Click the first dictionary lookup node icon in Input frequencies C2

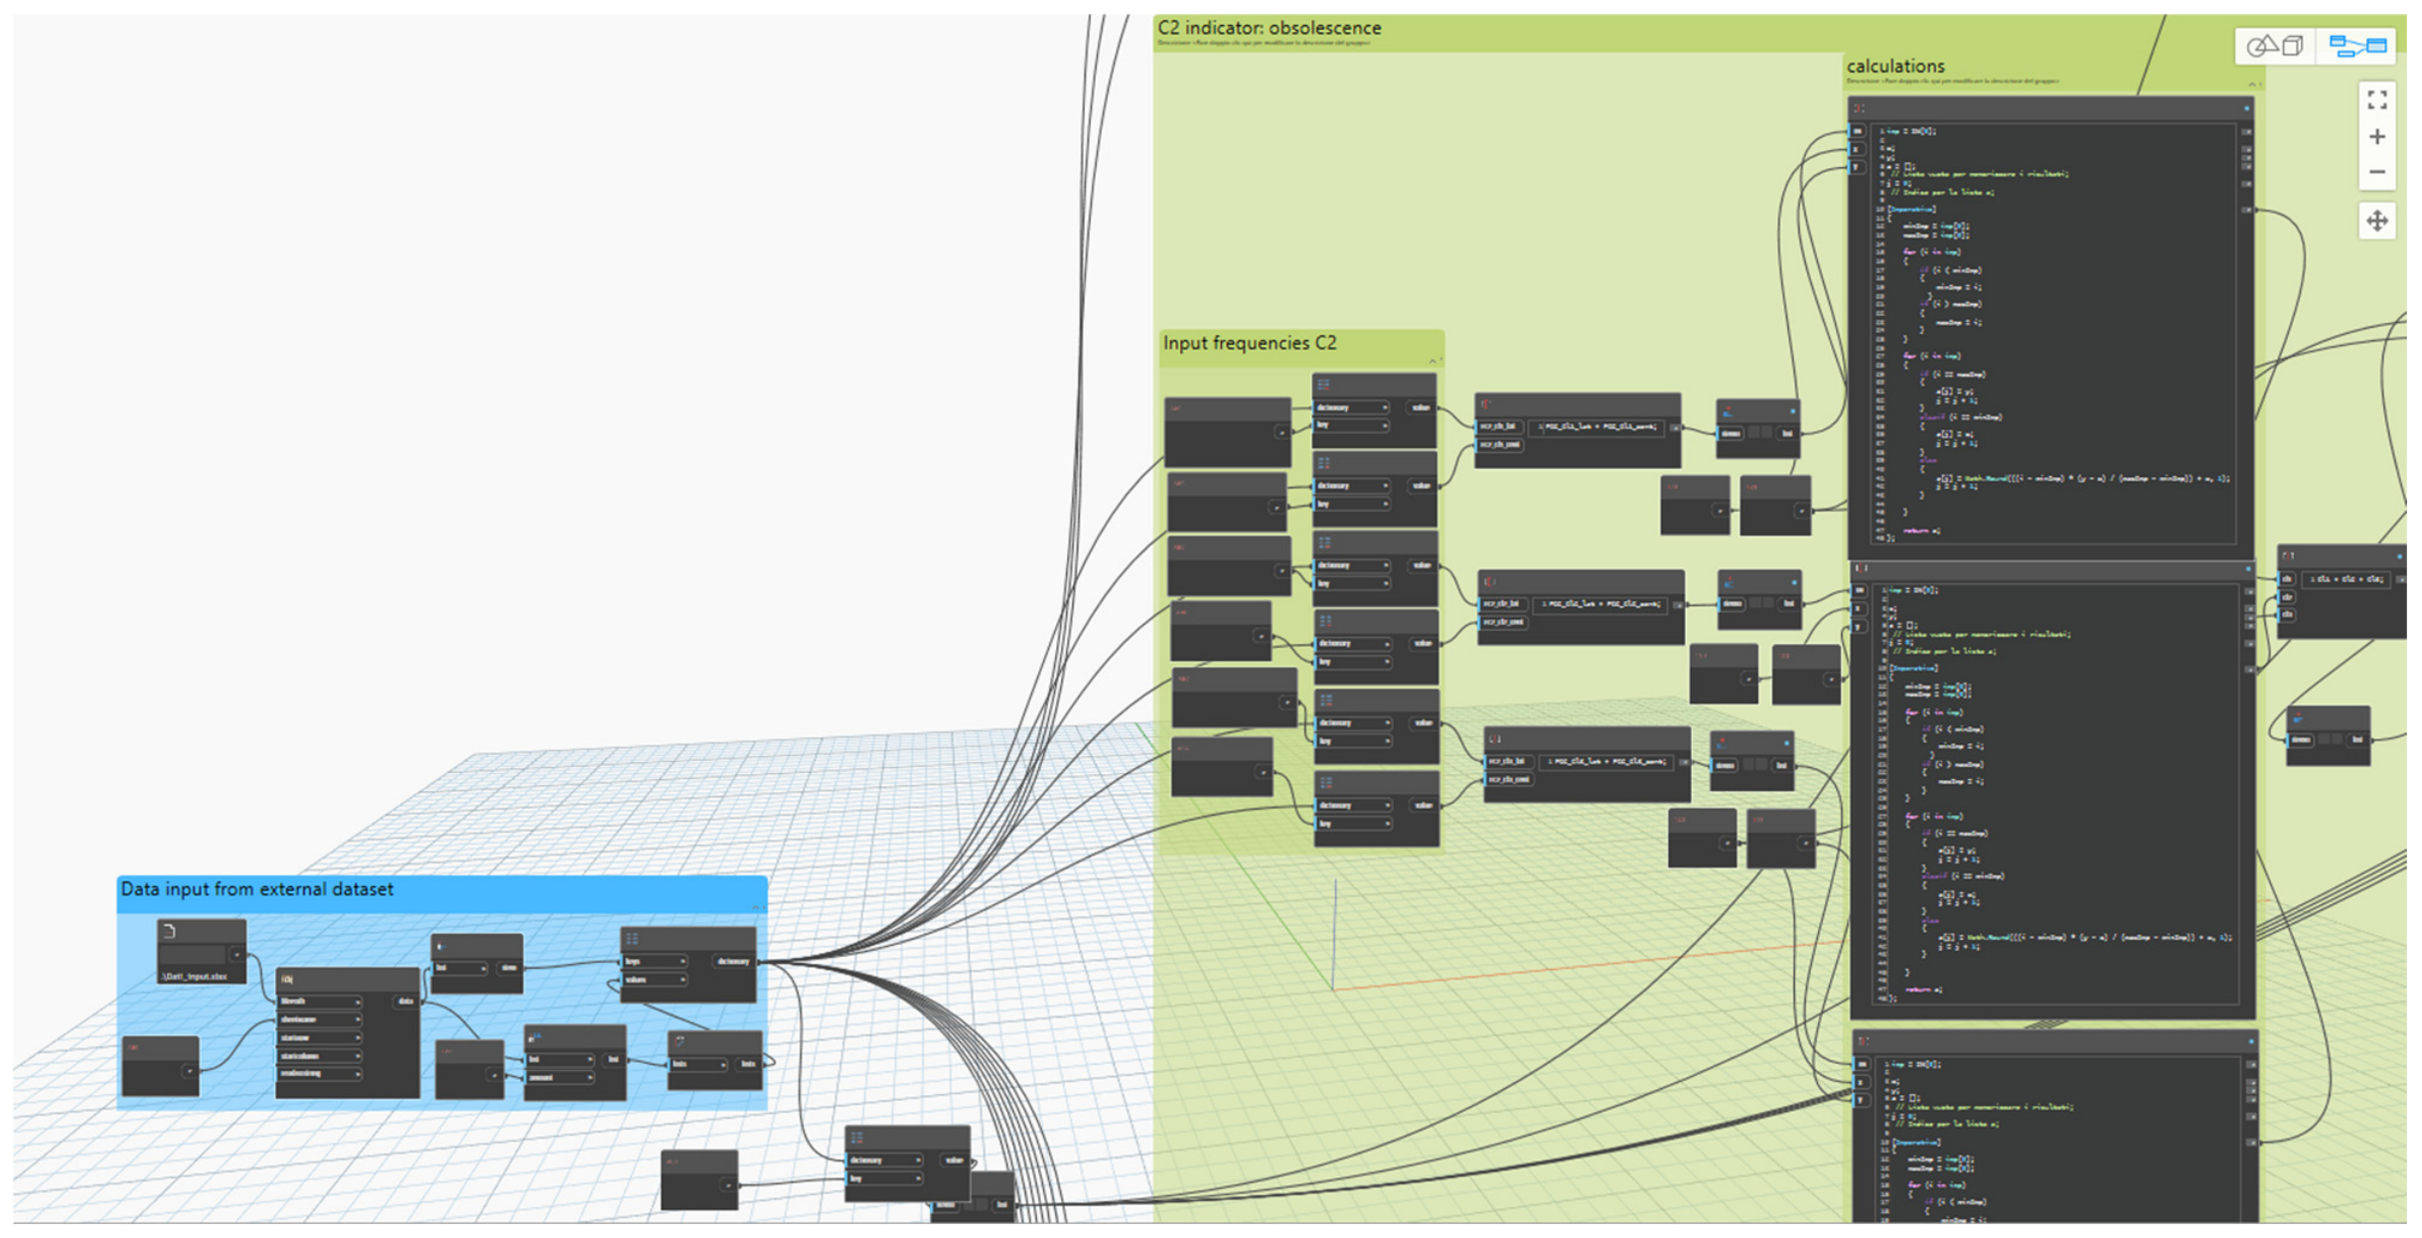1323,384
